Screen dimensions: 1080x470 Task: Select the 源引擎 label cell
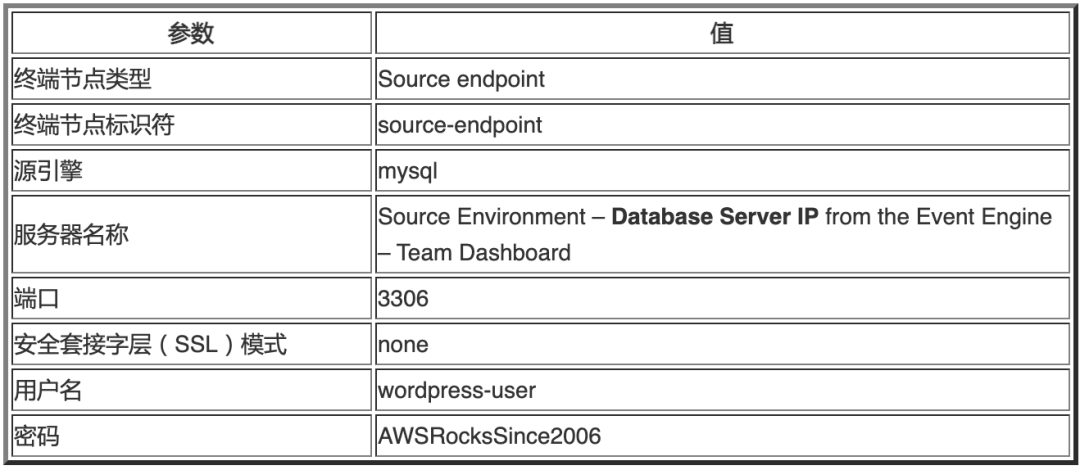click(x=46, y=172)
